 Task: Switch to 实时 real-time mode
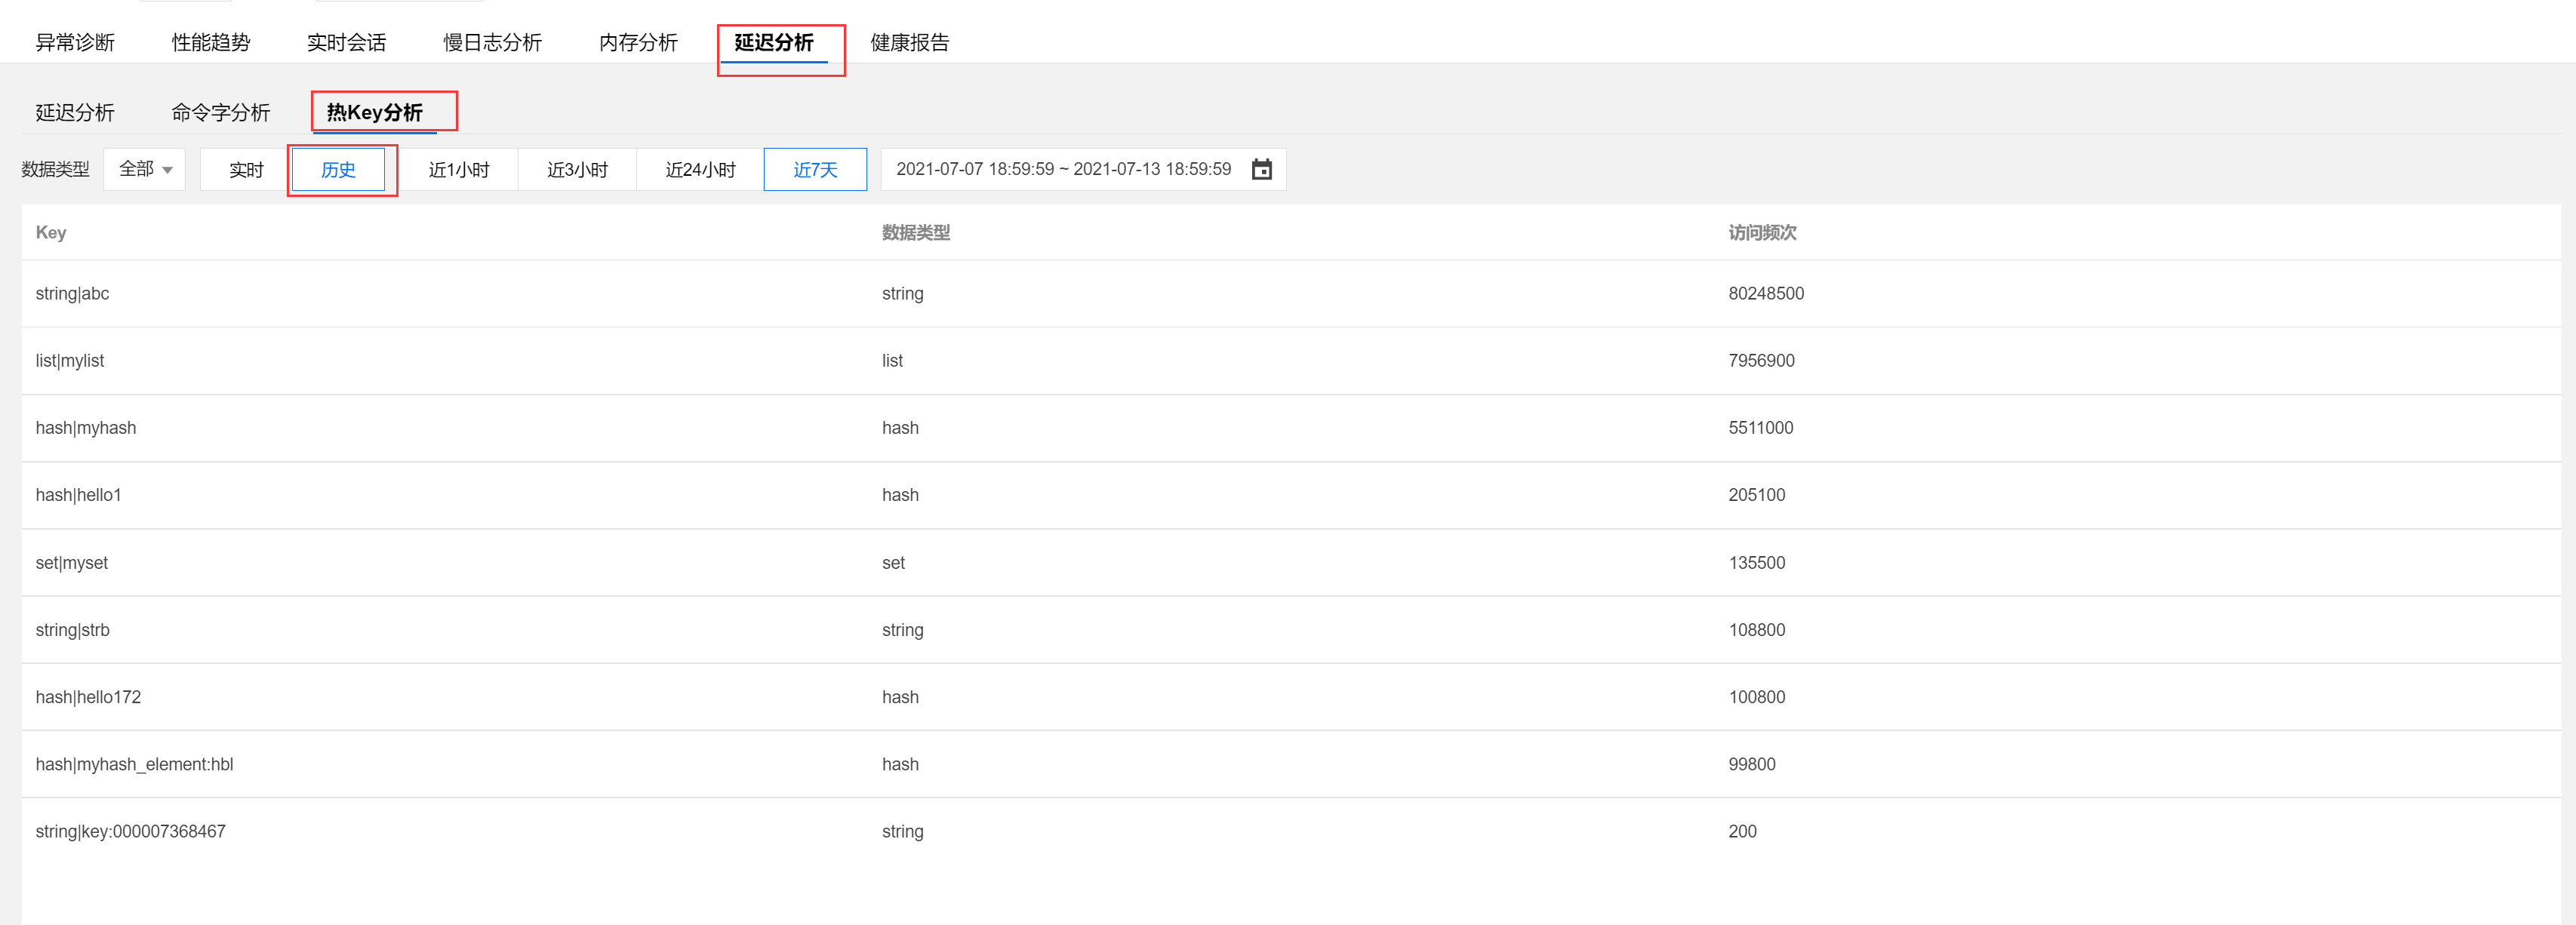(x=245, y=169)
